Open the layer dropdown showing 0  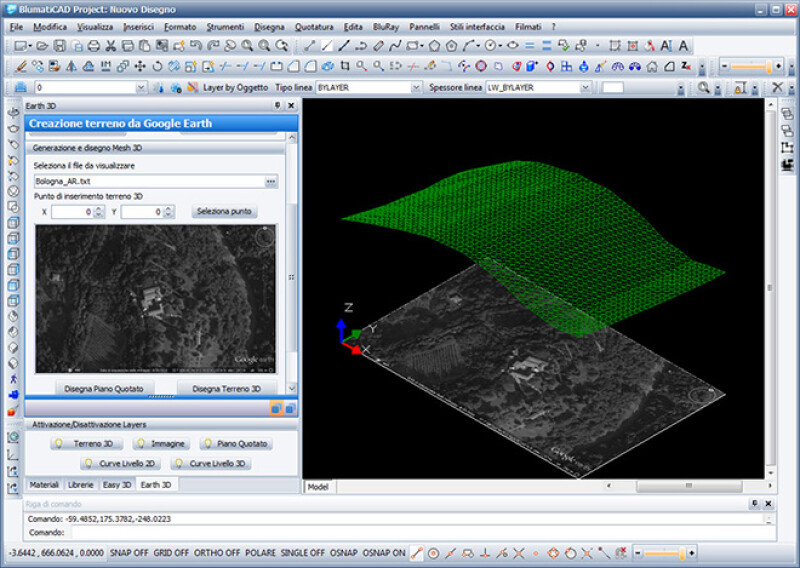tap(141, 88)
